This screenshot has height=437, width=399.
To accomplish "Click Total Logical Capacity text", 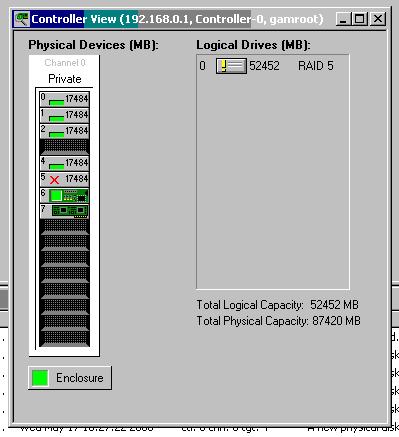I will (x=277, y=305).
